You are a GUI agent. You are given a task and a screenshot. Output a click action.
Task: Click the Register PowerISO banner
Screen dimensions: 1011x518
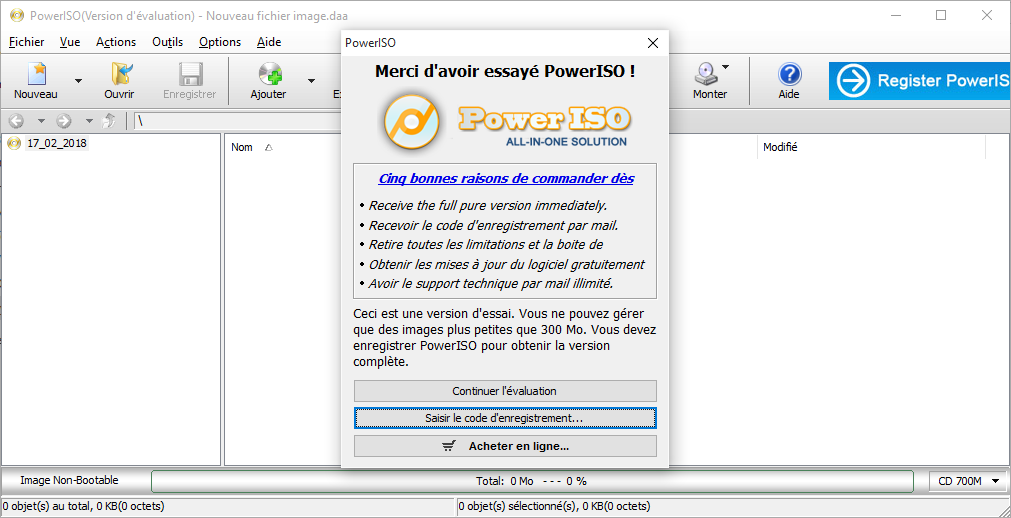(919, 81)
